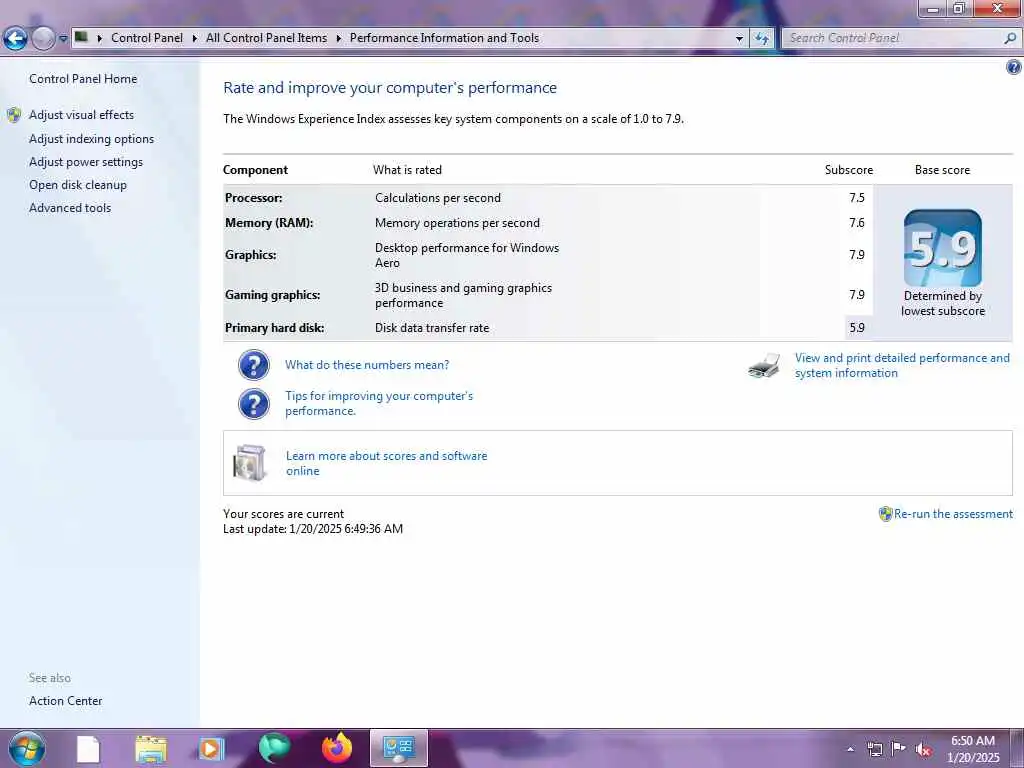Click help icon beside Tips for improving performance
1024x768 pixels.
pyautogui.click(x=253, y=404)
